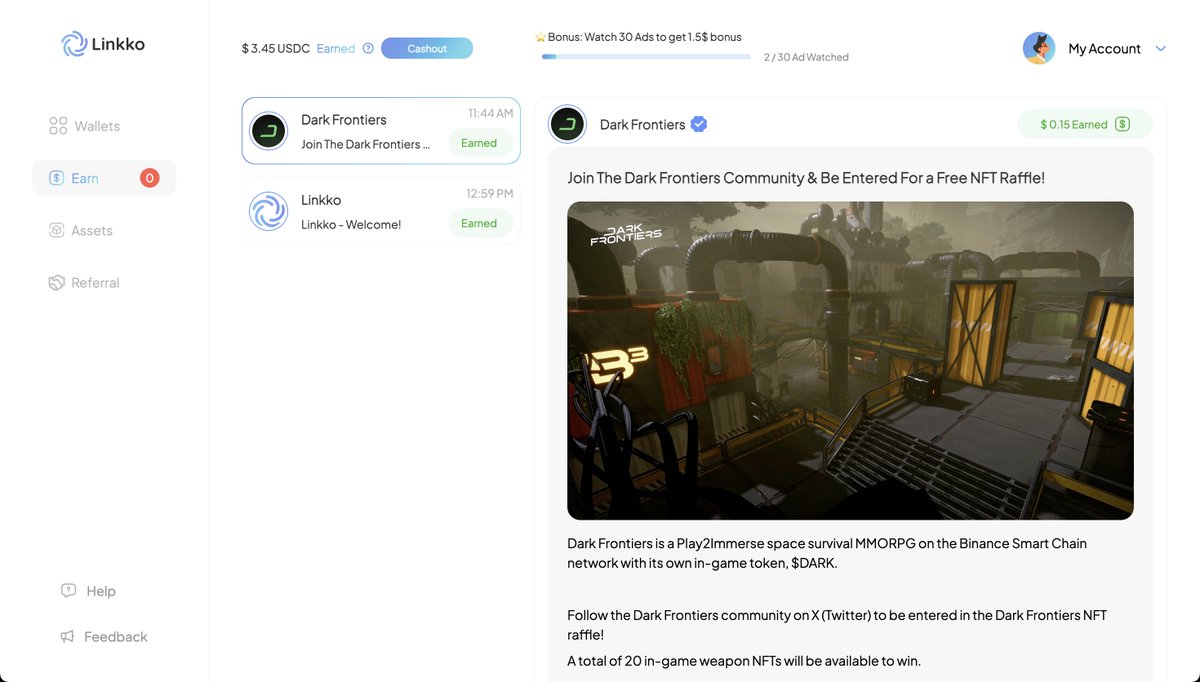
Task: Click the Wallets grid icon
Action: pos(58,126)
